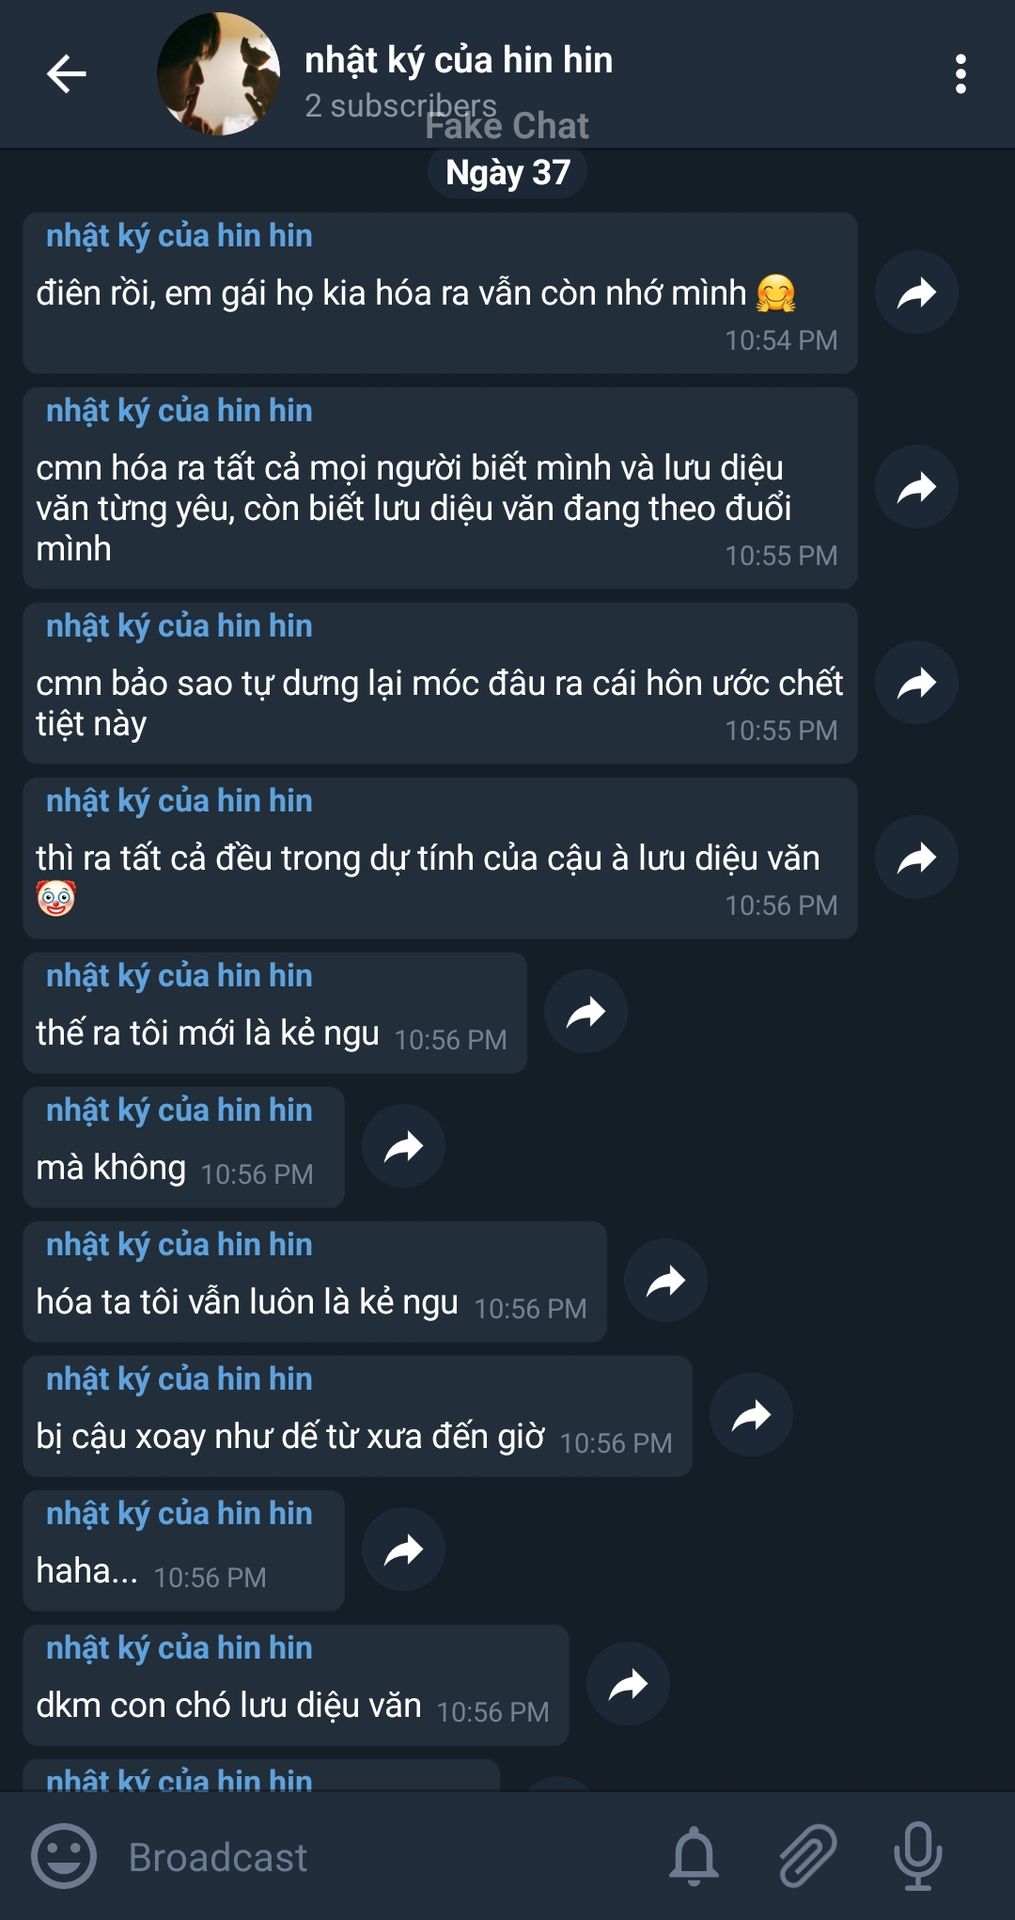Forward the 'dkm con chó' message
Viewport: 1015px width, 1920px height.
pos(628,1684)
